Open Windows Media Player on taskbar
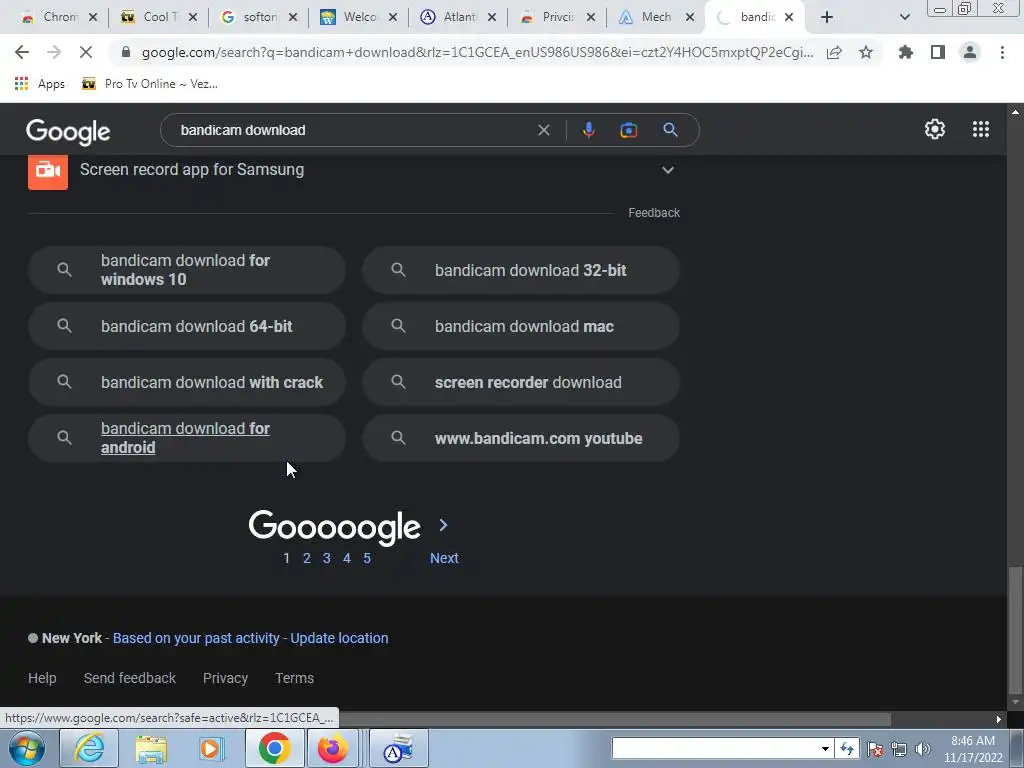Image resolution: width=1024 pixels, height=768 pixels. point(212,749)
